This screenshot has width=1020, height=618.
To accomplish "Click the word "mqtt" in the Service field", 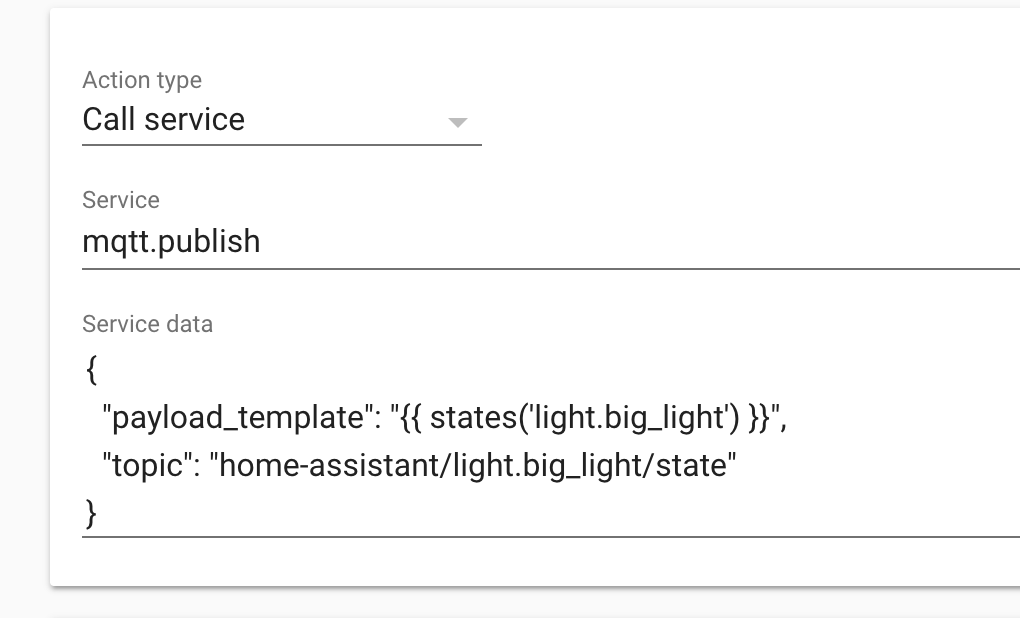I will pyautogui.click(x=114, y=242).
